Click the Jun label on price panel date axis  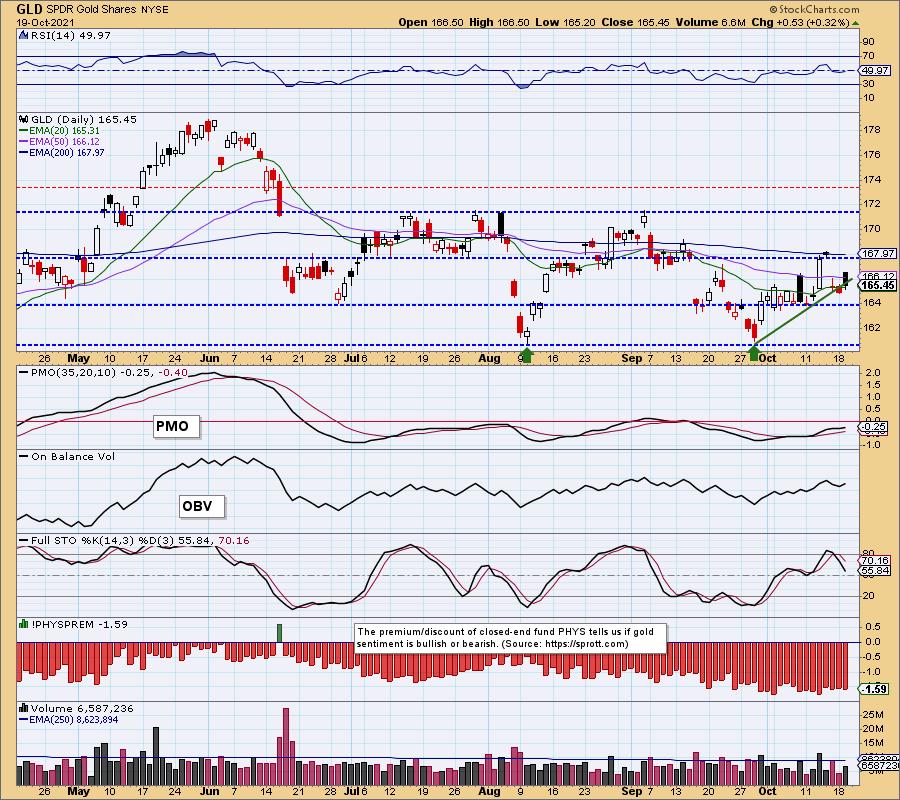tap(210, 358)
